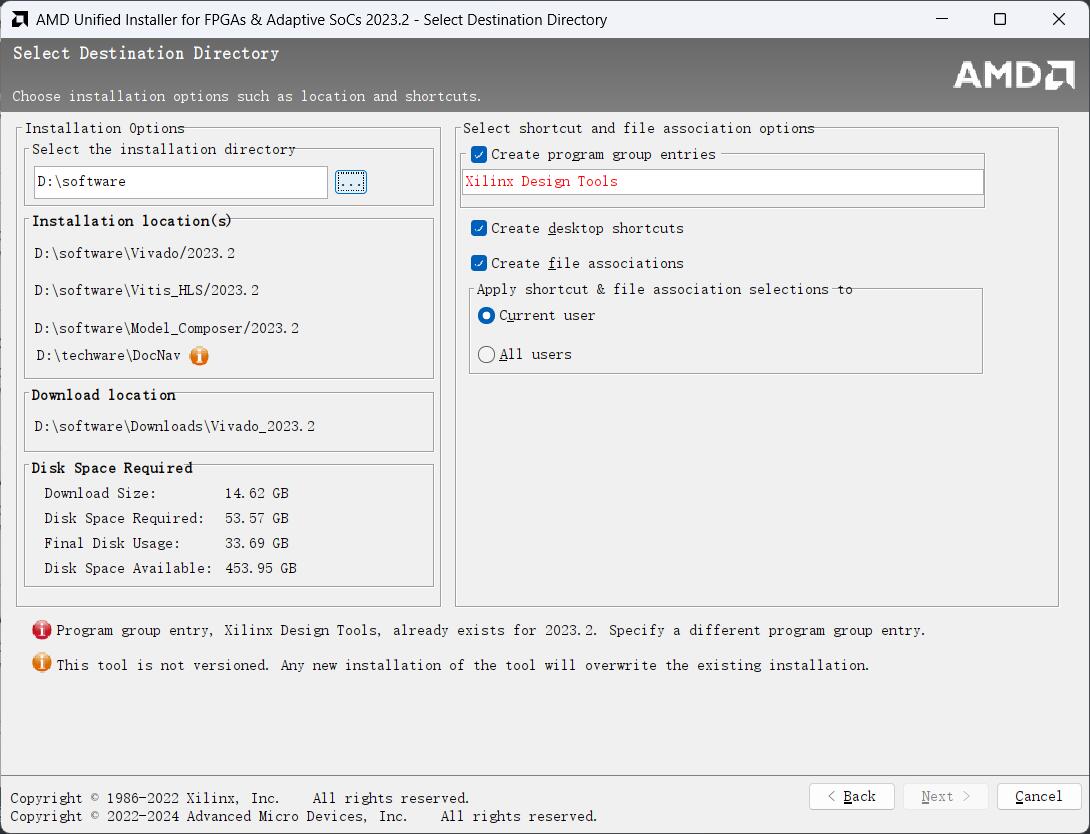1090x834 pixels.
Task: Open the installation directory browse button
Action: tap(351, 182)
